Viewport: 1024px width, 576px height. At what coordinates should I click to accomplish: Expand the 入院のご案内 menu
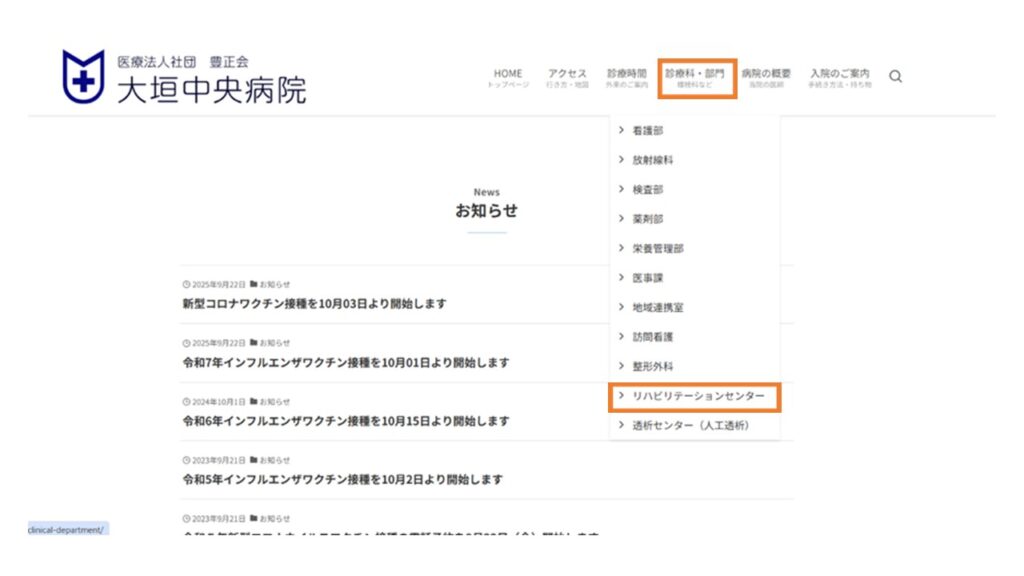point(839,77)
